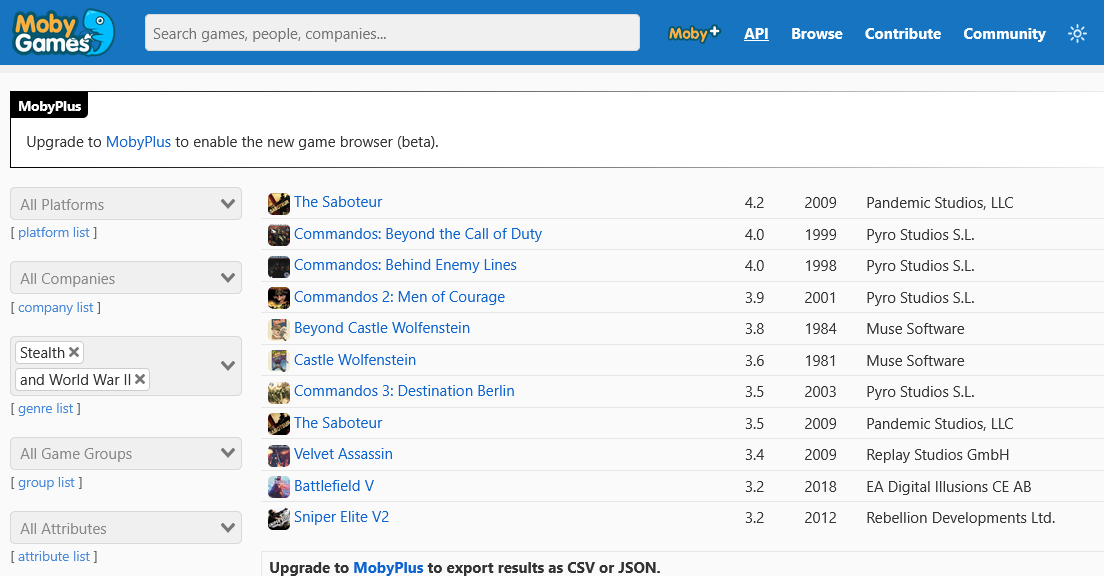Click the 2018 year for Battlefield V

point(820,487)
